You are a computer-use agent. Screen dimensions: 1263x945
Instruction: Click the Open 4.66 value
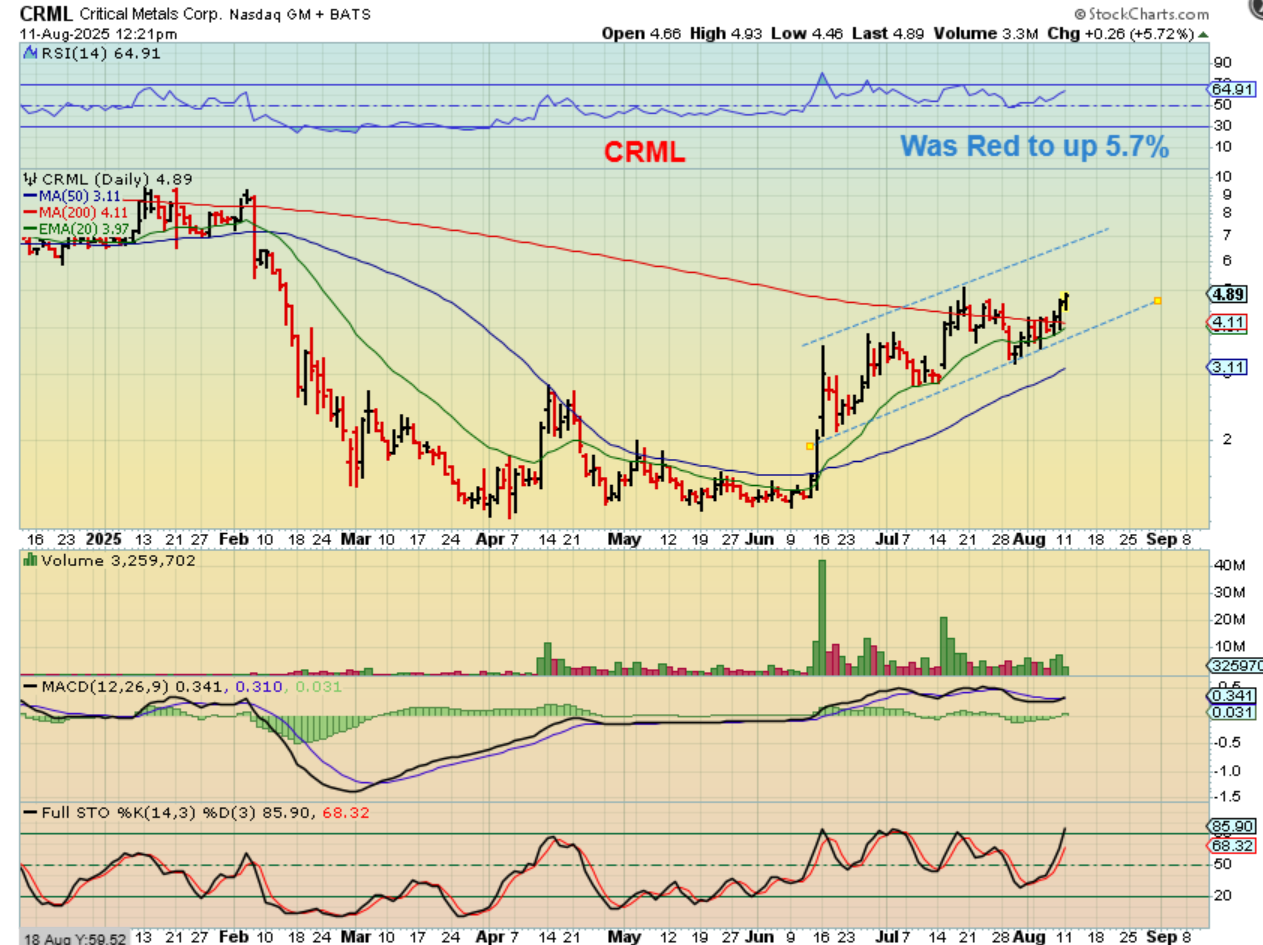coord(640,33)
